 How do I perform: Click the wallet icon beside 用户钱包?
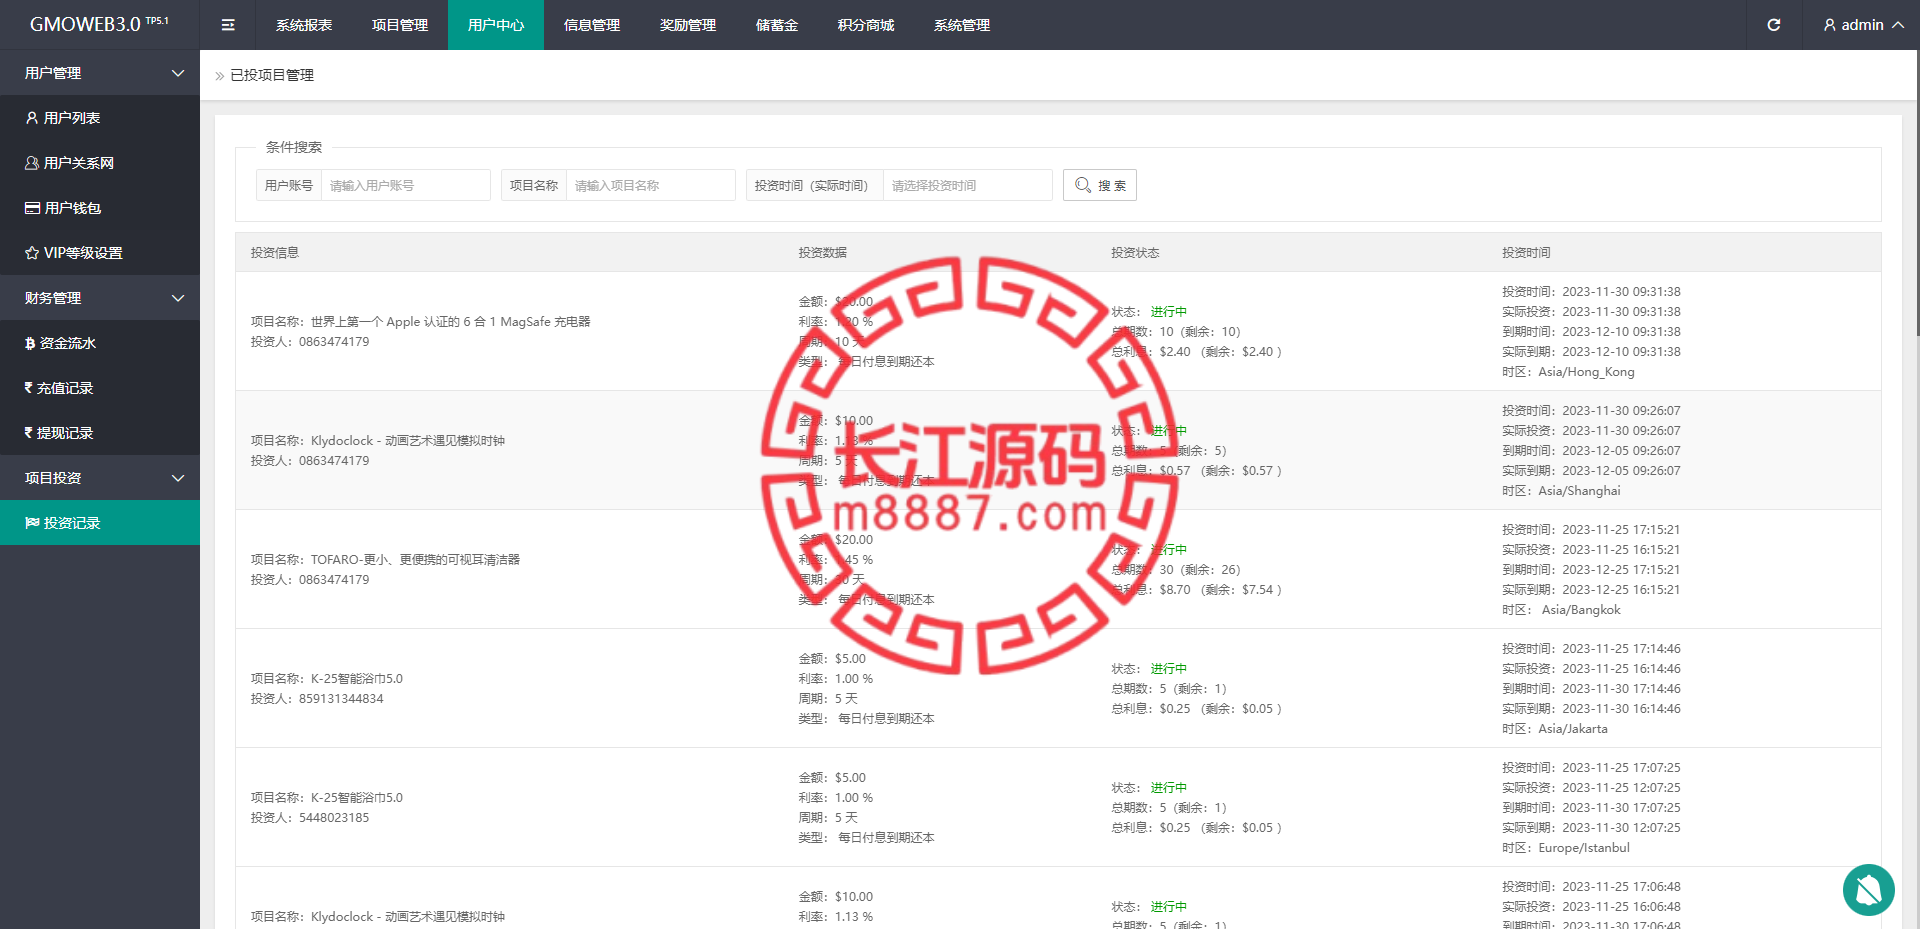pyautogui.click(x=32, y=208)
